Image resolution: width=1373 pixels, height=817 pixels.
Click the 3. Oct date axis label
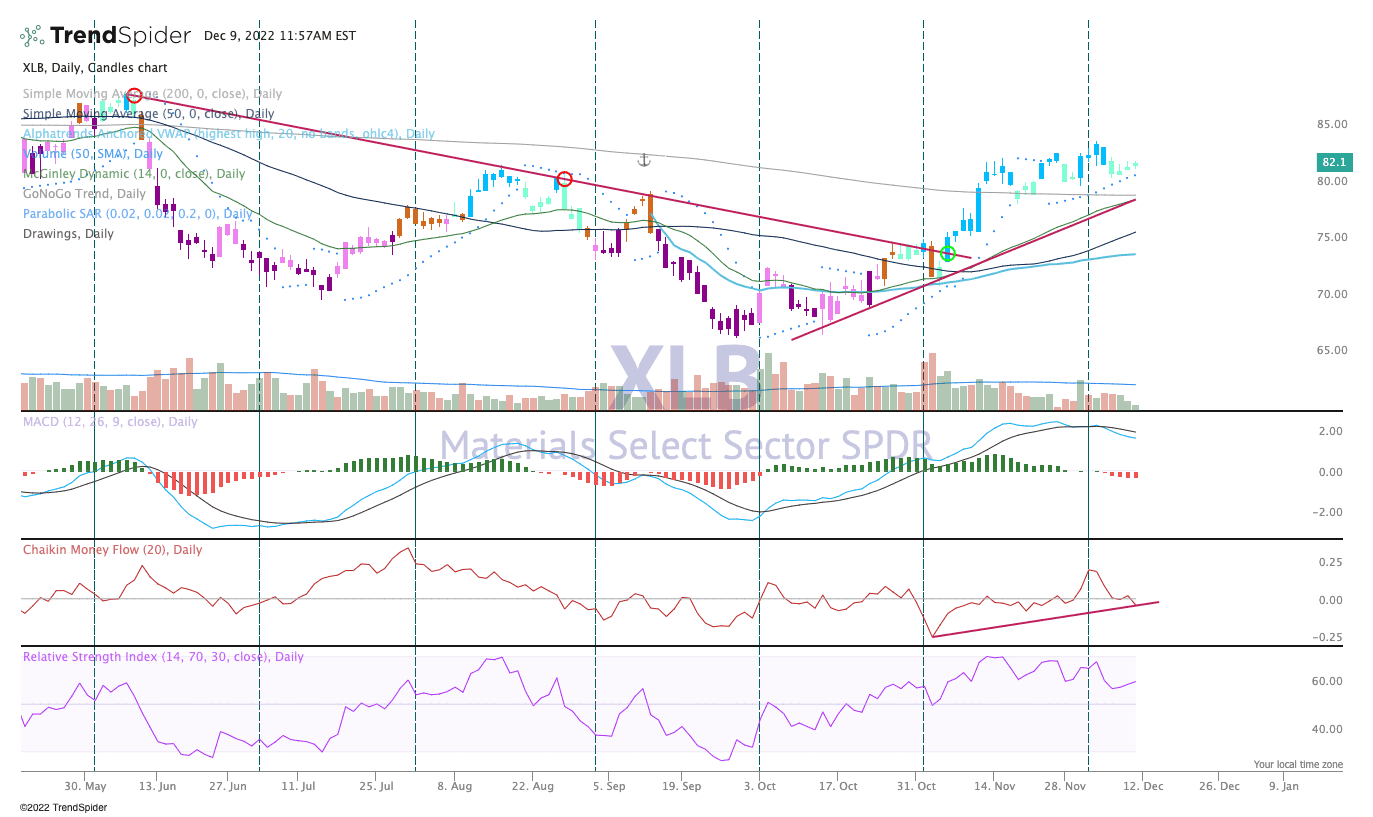[x=760, y=786]
